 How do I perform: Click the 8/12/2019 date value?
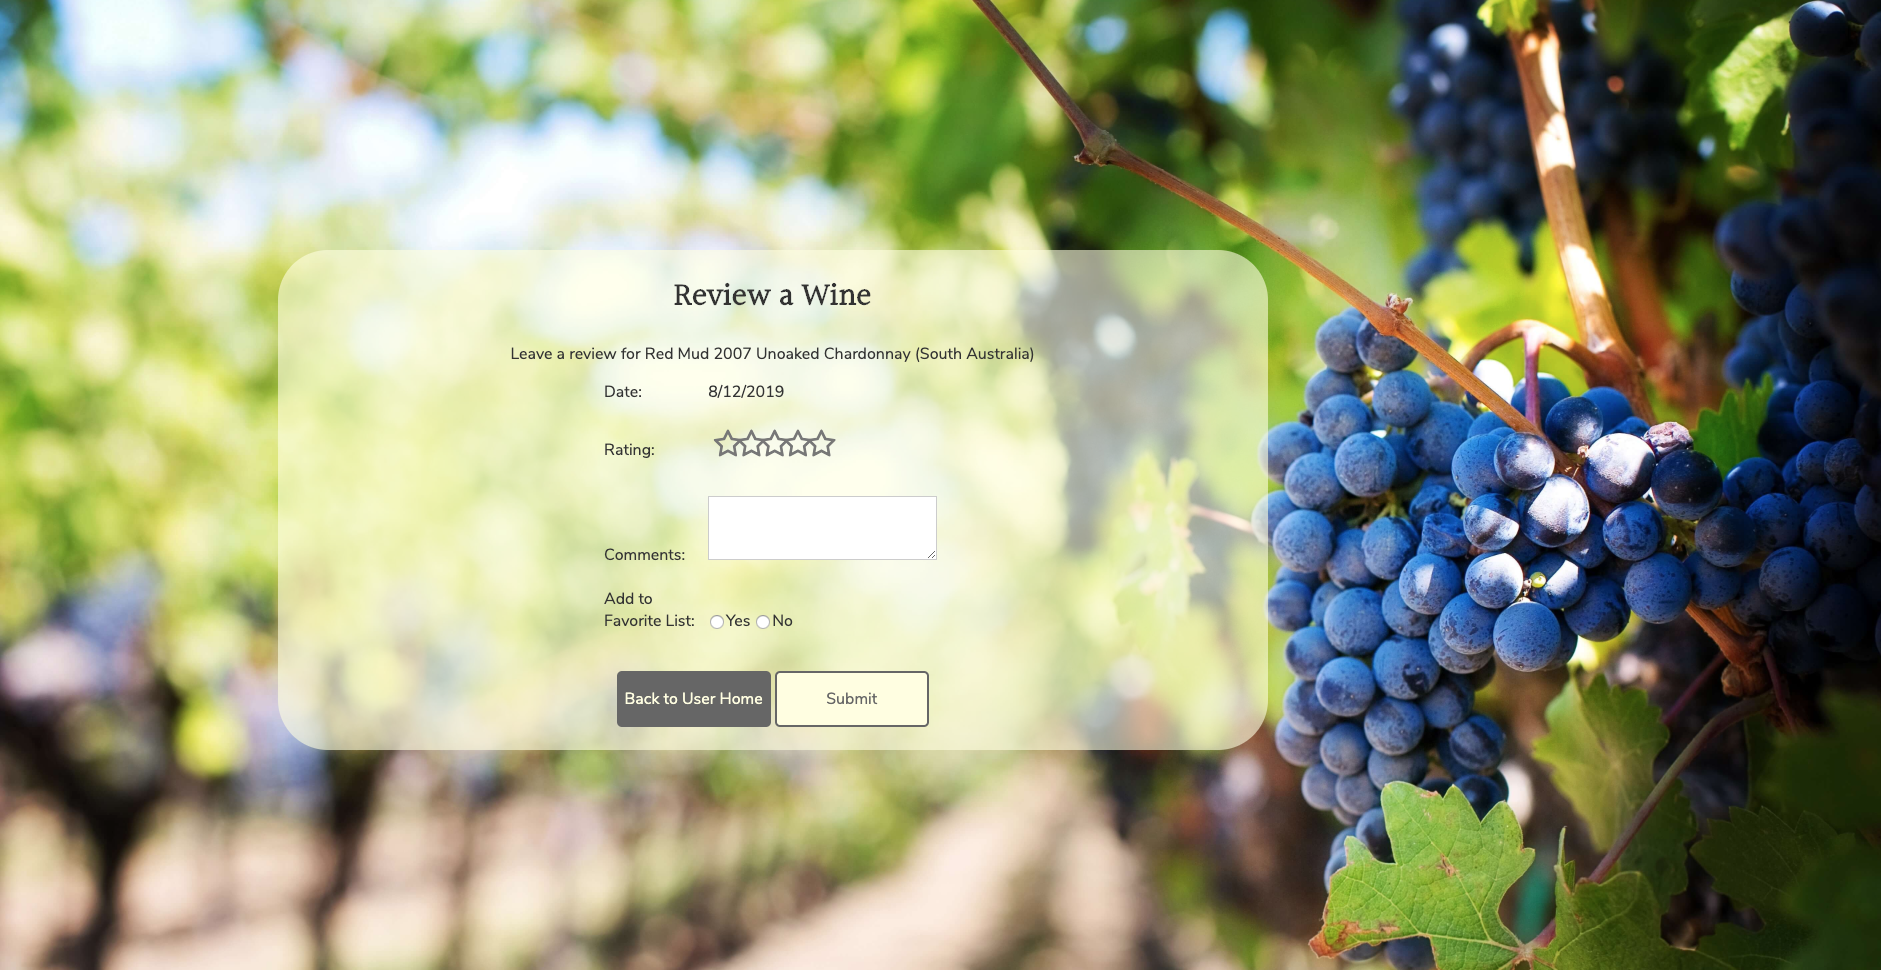coord(746,392)
